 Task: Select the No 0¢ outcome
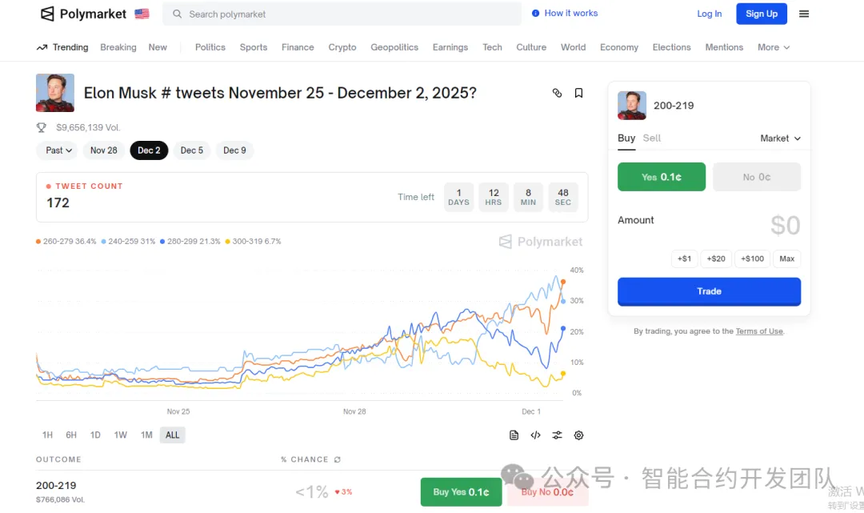(x=756, y=177)
